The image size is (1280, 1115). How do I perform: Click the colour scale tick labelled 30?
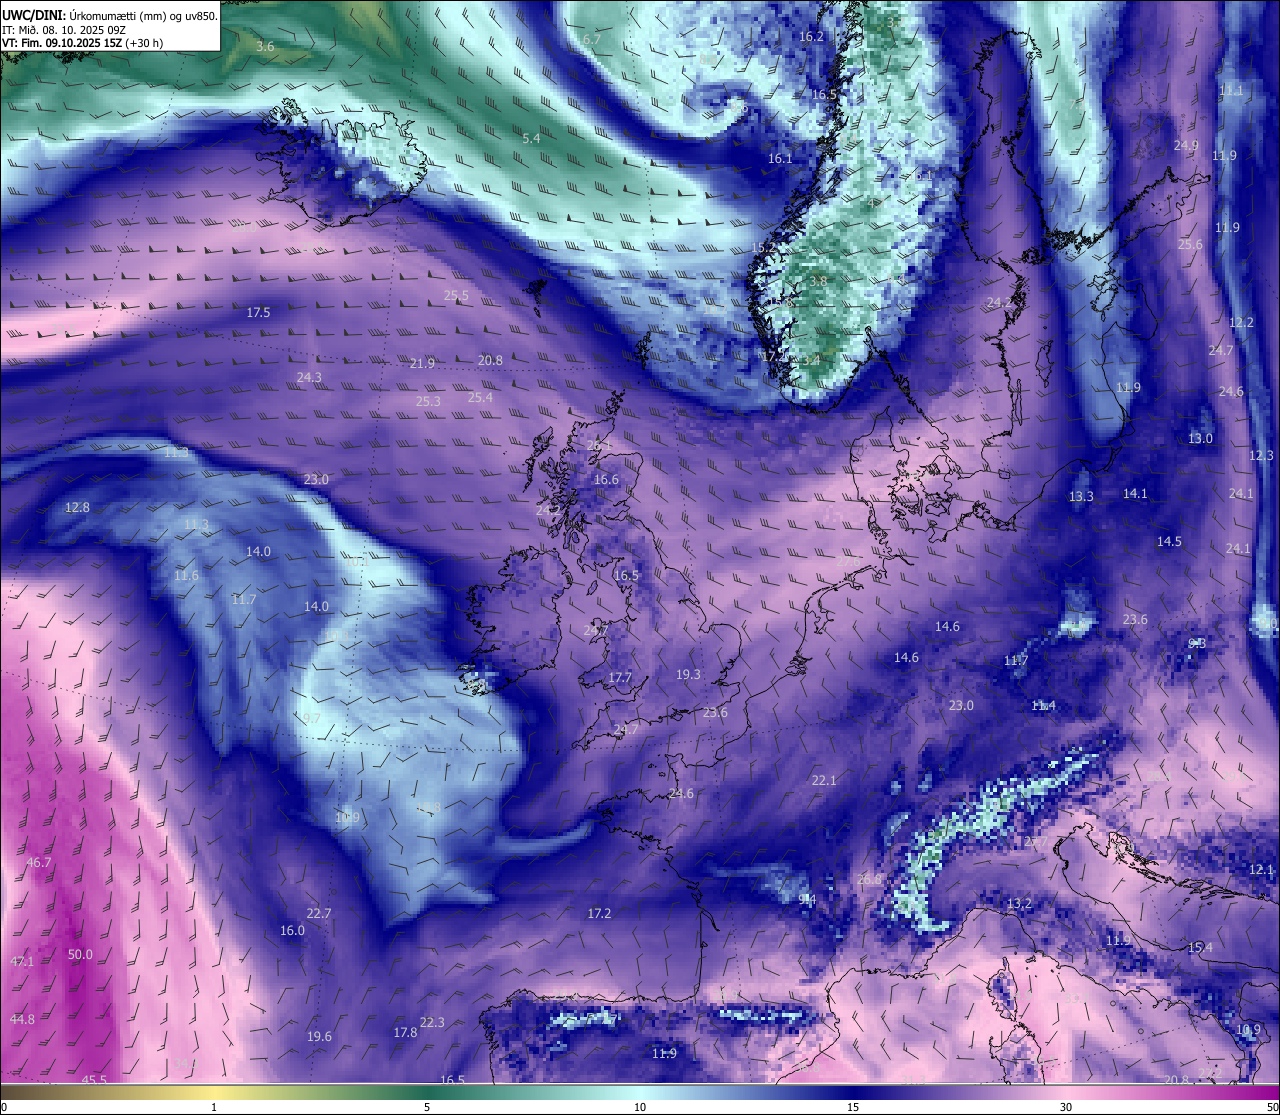coord(1066,1107)
